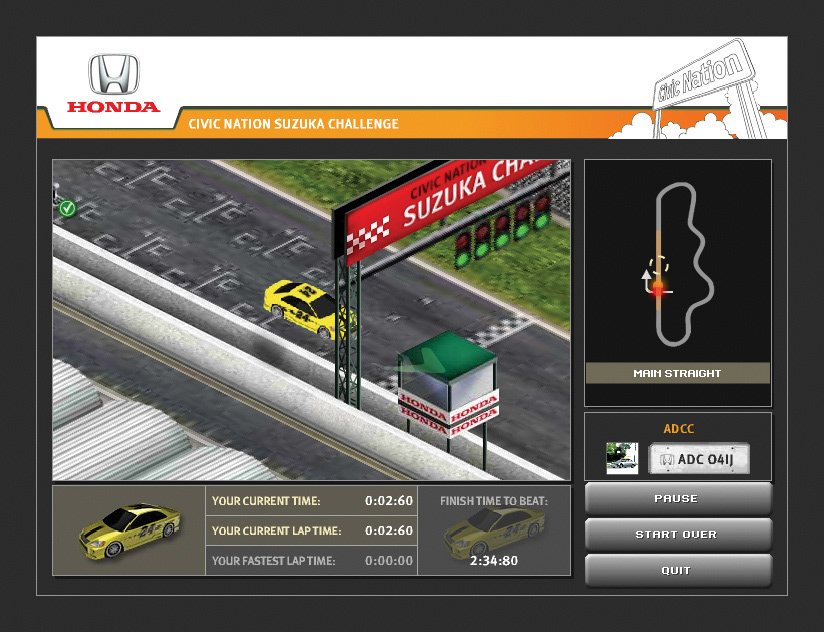824x632 pixels.
Task: Click the yellow car preview beside the timers
Action: click(x=129, y=531)
